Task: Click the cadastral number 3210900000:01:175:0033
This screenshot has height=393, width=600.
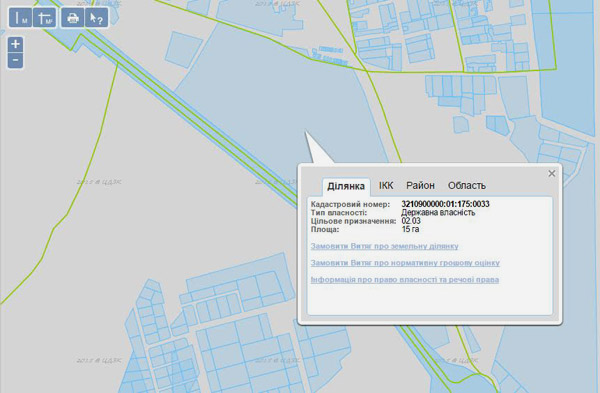Action: 445,204
